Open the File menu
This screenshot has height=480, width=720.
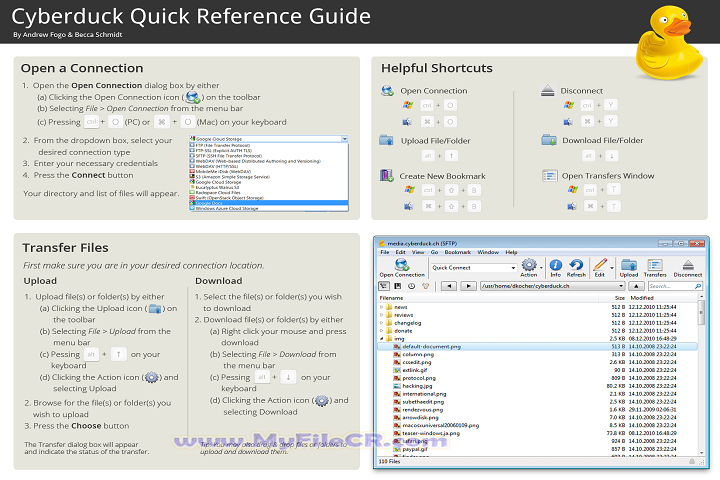pos(385,252)
